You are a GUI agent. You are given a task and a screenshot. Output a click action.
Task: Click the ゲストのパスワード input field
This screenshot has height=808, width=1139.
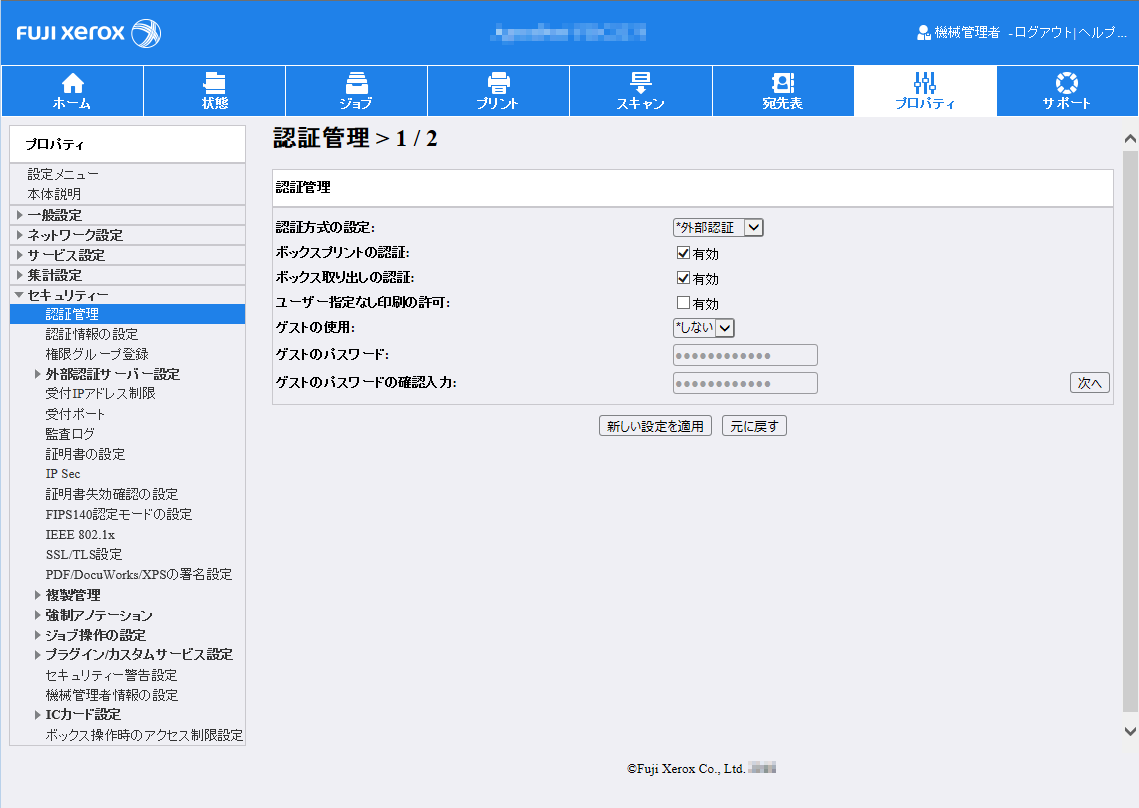[x=744, y=354]
